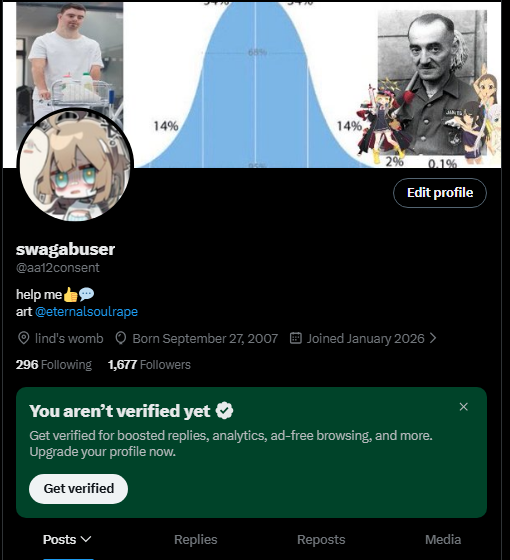Click the birthday balloon icon
This screenshot has width=510, height=560.
pos(121,338)
